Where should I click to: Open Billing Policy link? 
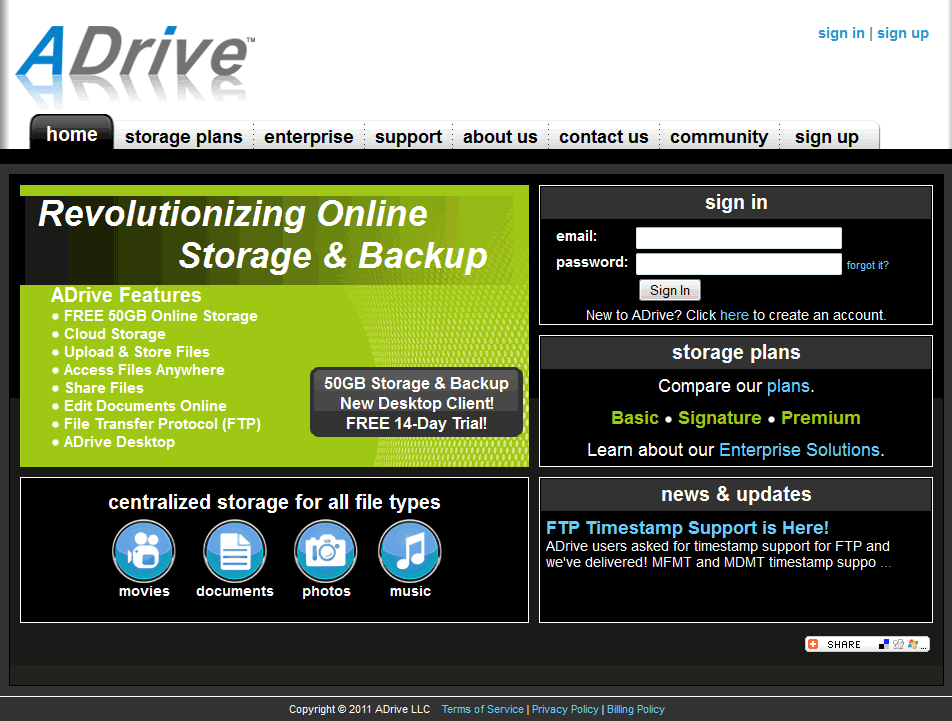pos(636,709)
